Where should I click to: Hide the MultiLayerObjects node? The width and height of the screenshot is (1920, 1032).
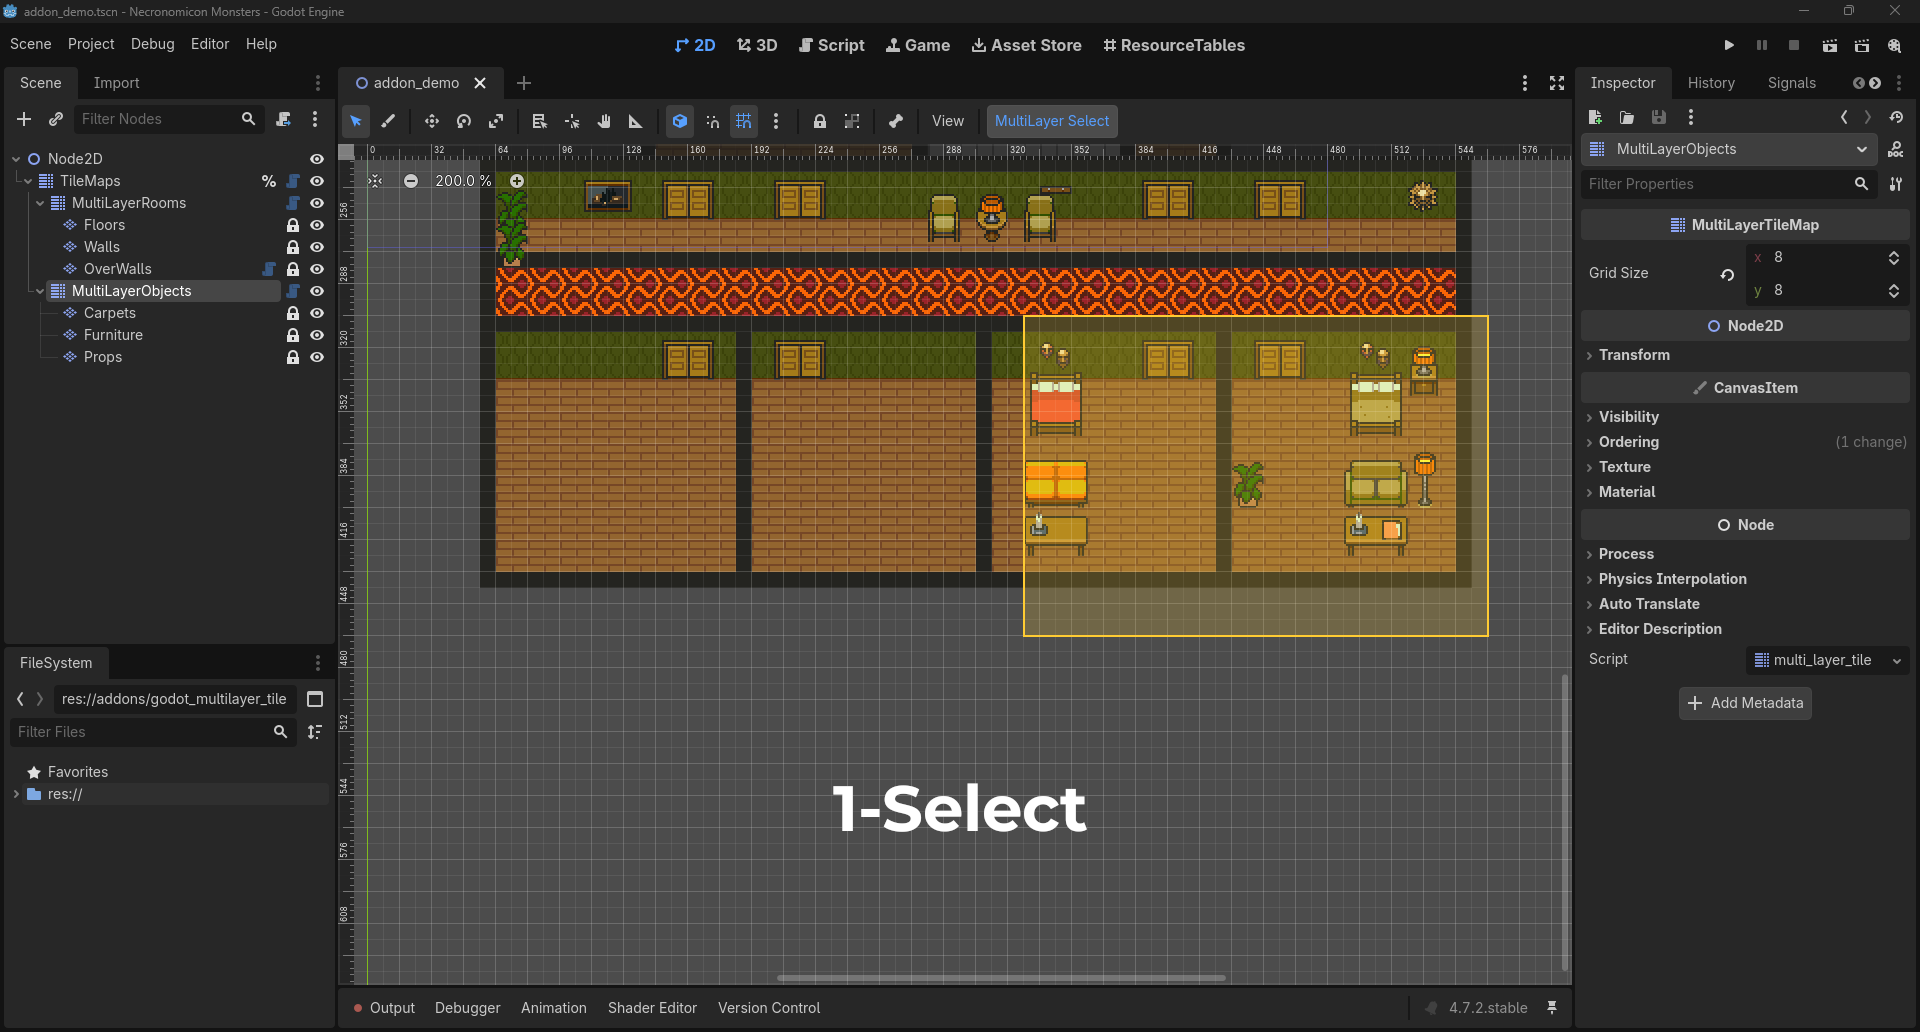pos(317,291)
